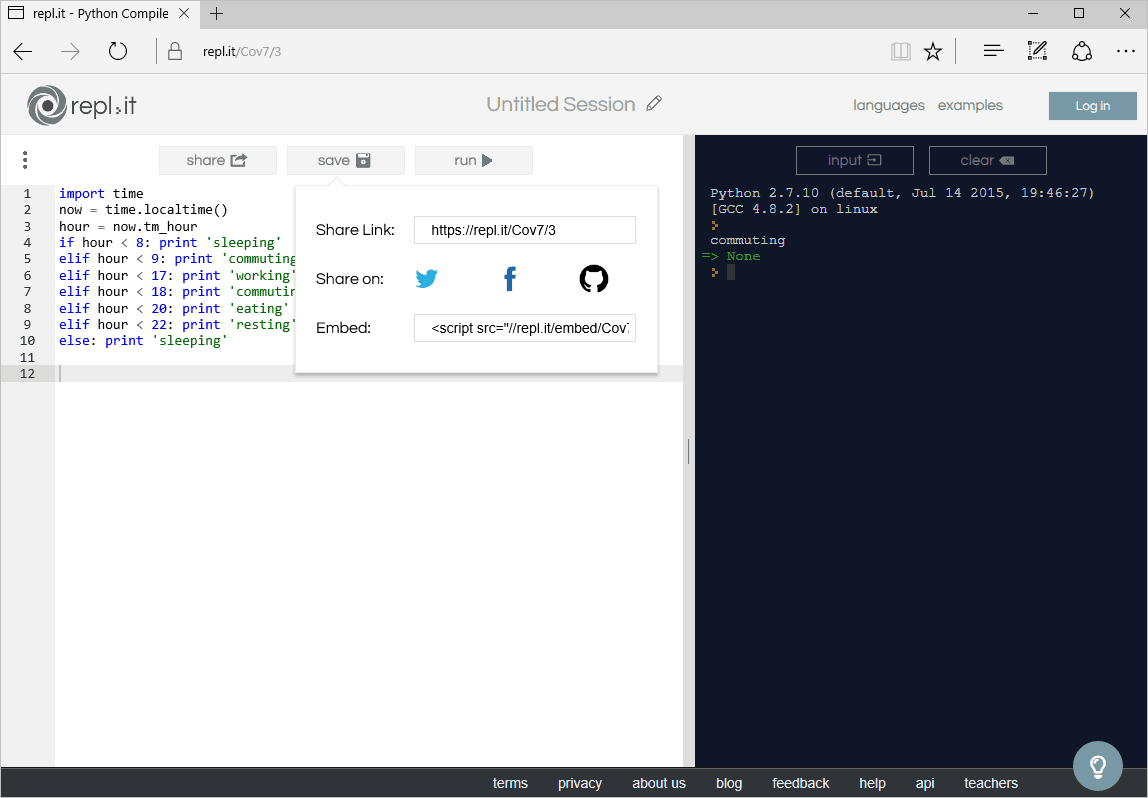Share the repl on GitHub
1148x798 pixels.
[x=594, y=279]
